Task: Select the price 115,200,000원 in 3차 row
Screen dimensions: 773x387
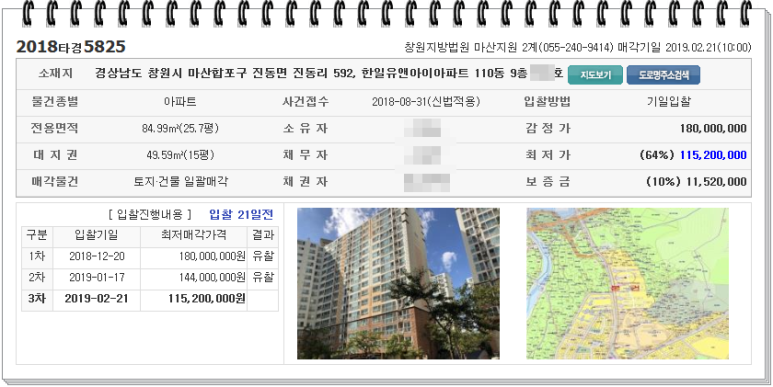Action: [207, 299]
